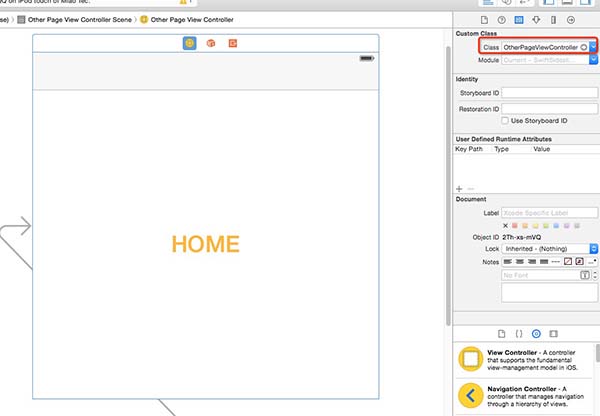
Task: Click the Restoration ID text field
Action: 549,107
